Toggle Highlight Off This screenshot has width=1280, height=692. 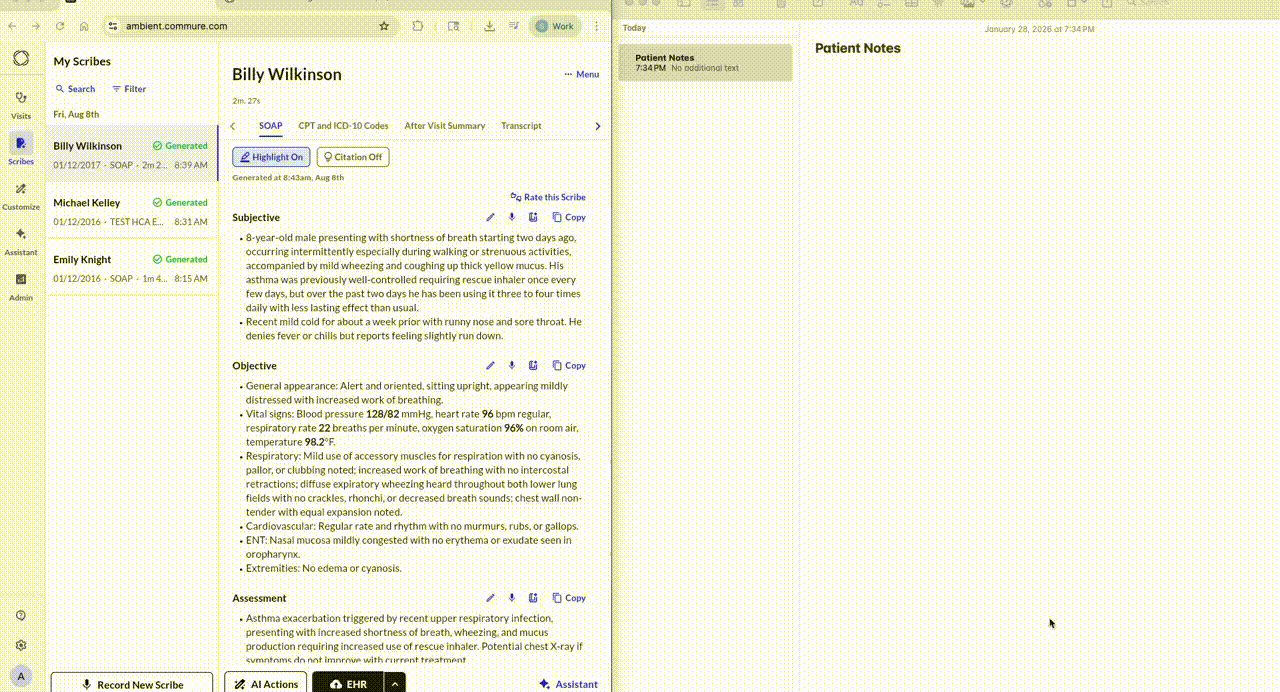(270, 156)
